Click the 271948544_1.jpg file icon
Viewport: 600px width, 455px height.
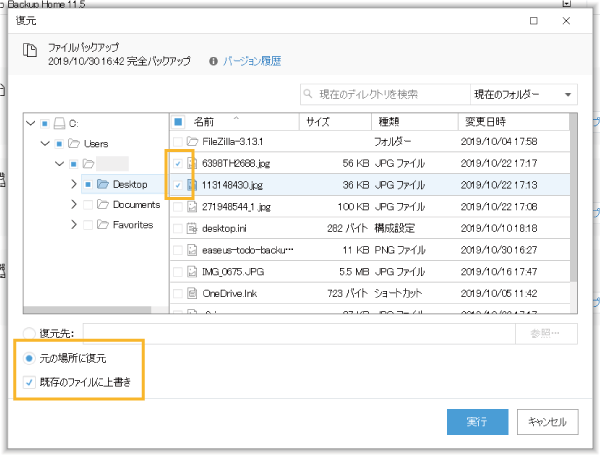(x=192, y=207)
